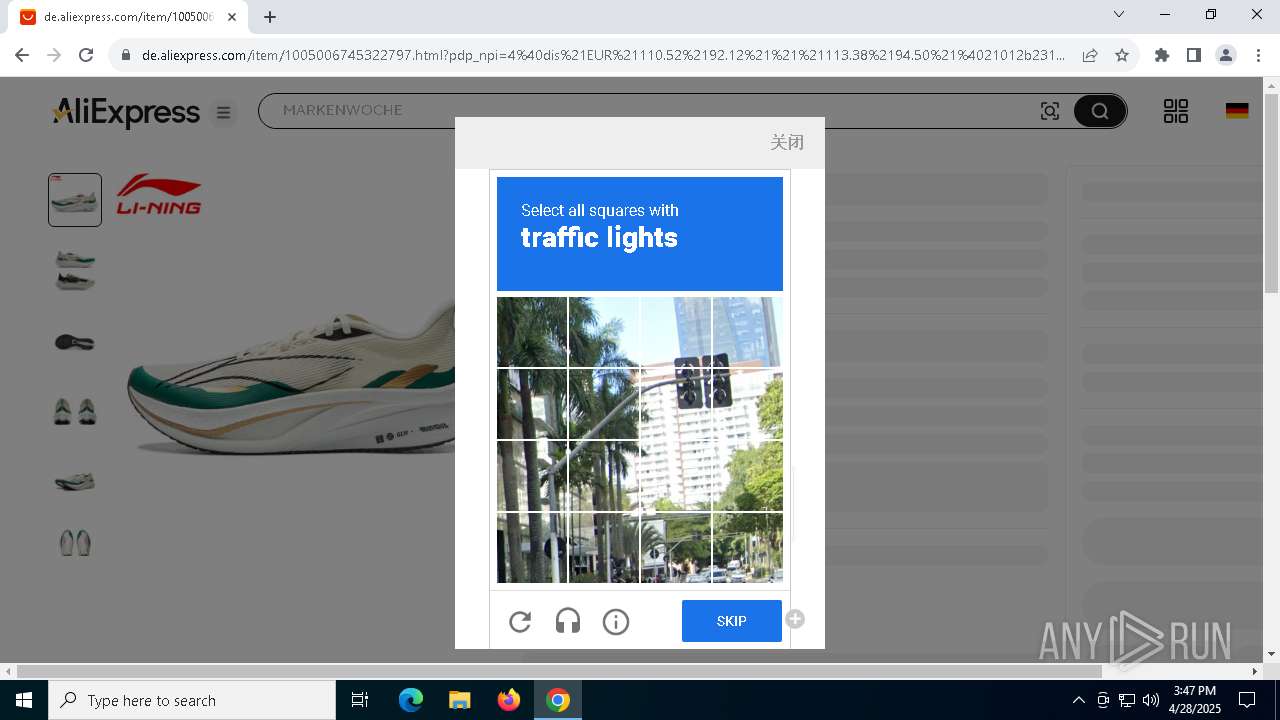Open the Windows Start menu

tap(24, 700)
